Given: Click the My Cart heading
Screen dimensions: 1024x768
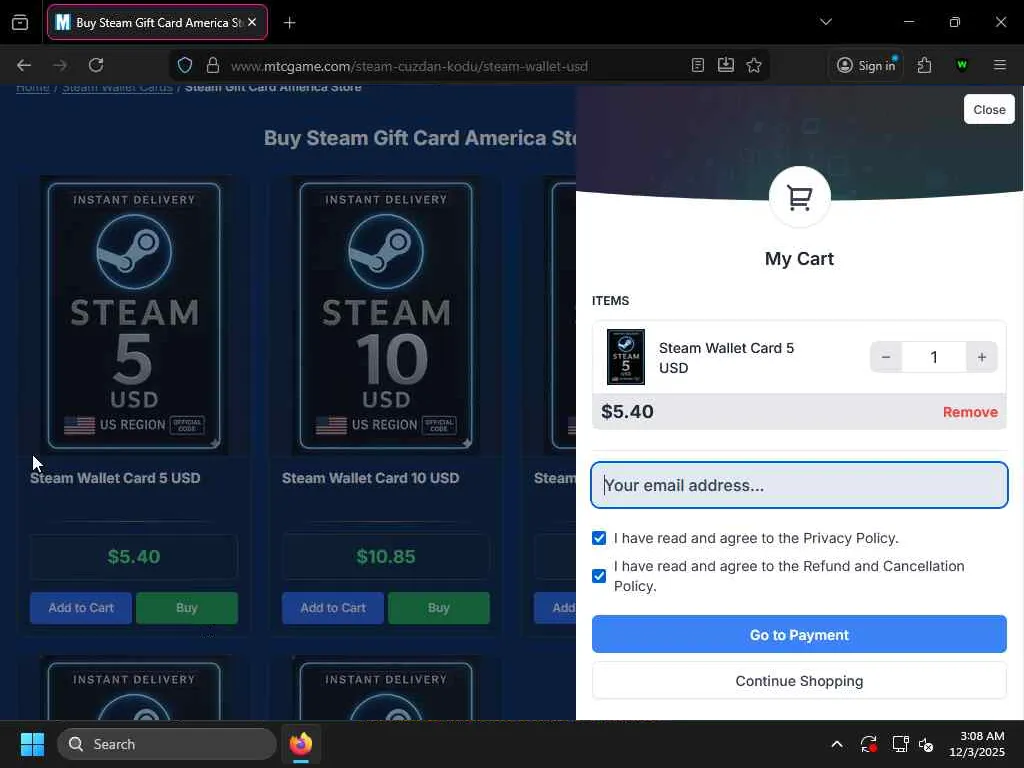Looking at the screenshot, I should point(799,259).
